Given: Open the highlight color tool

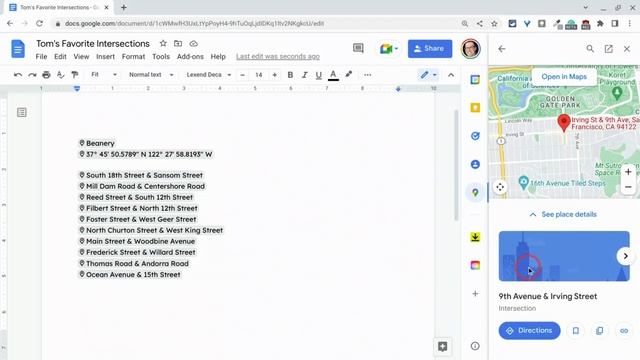Looking at the screenshot, I should point(349,75).
